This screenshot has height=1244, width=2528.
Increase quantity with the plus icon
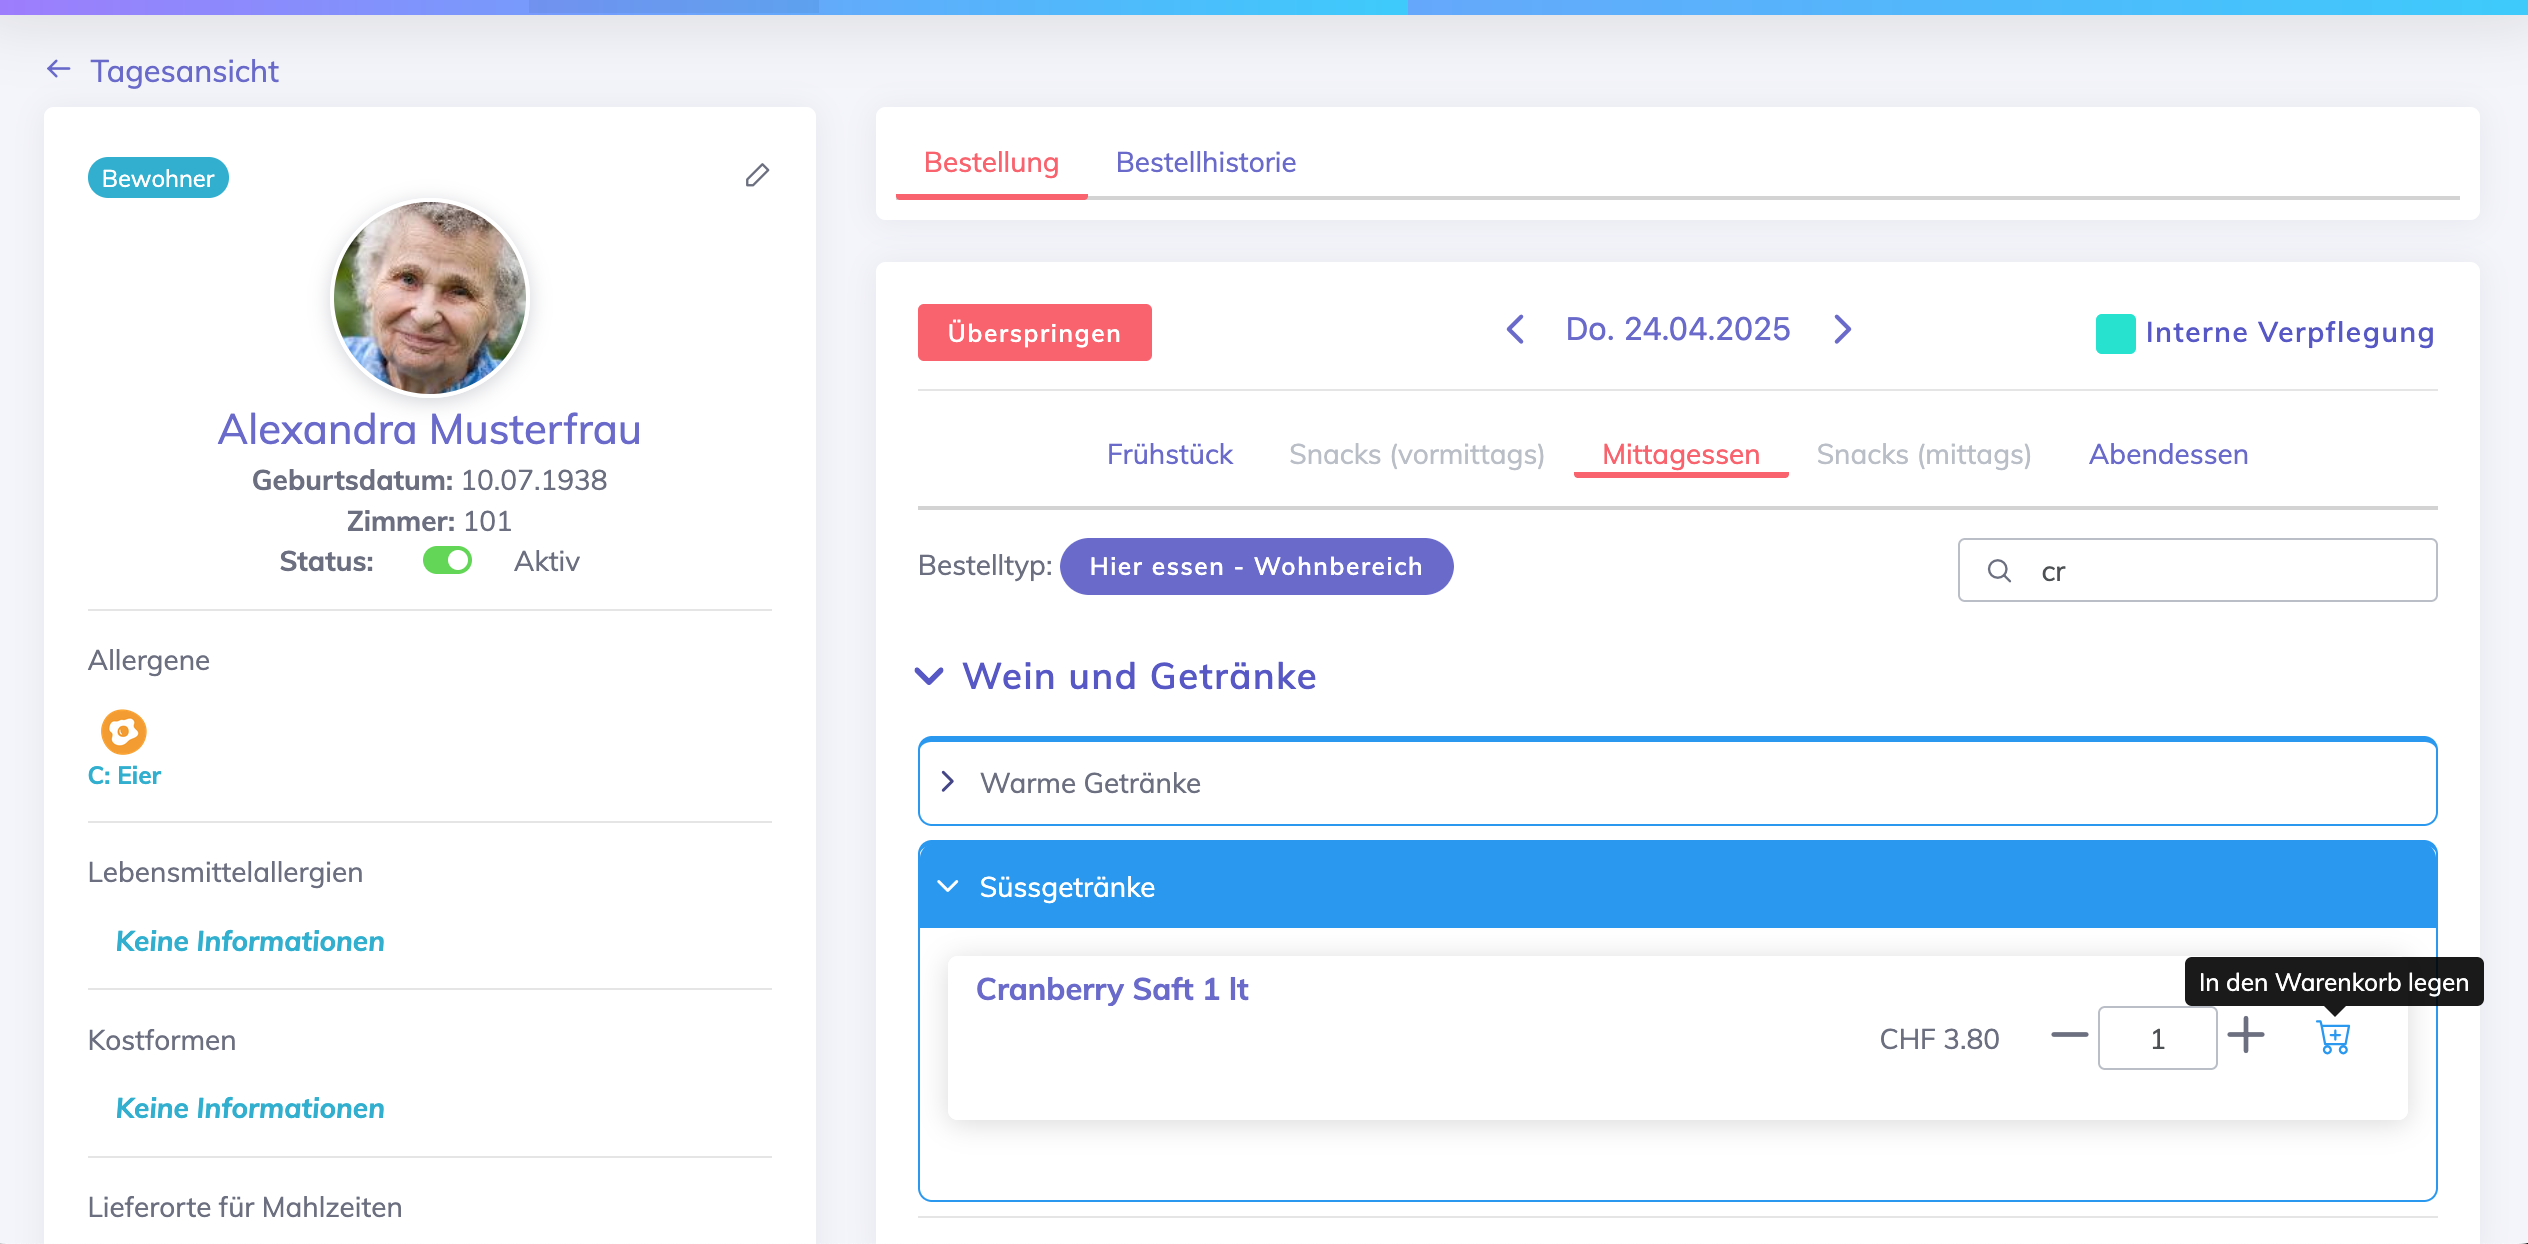point(2246,1035)
